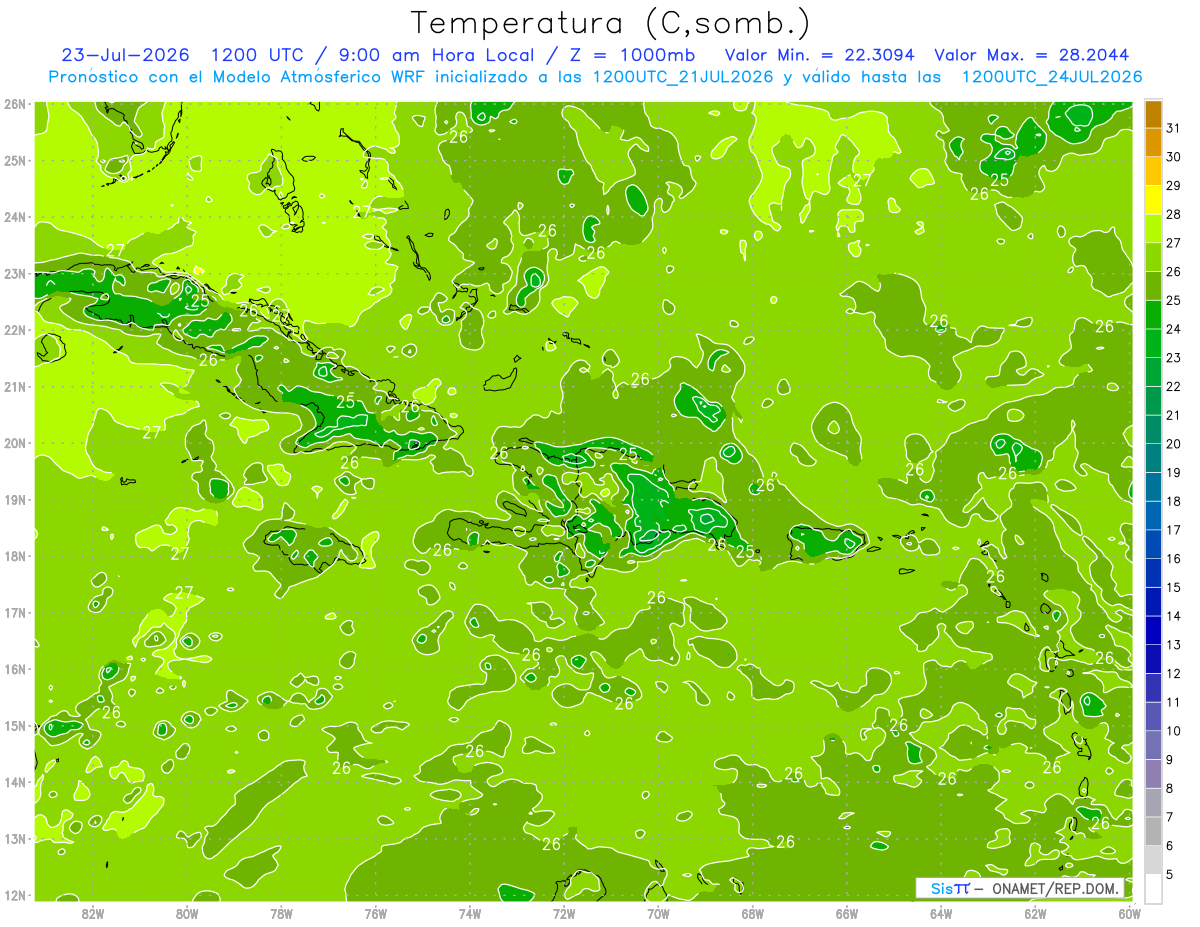Click the colorbar label '8'
Image resolution: width=1200 pixels, height=927 pixels.
[1170, 788]
